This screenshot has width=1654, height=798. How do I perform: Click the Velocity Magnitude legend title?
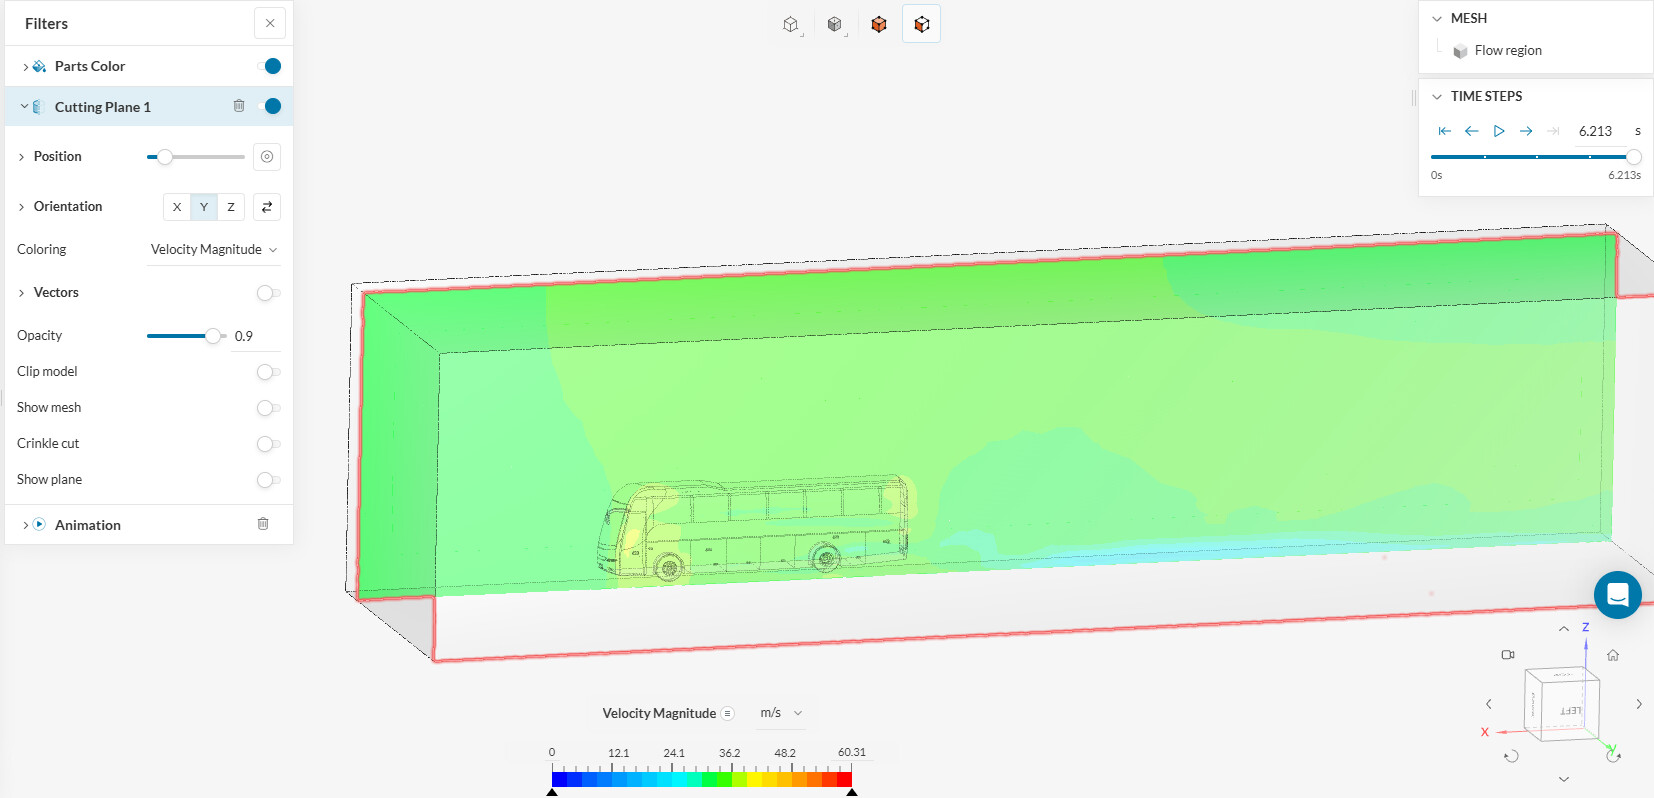point(659,713)
